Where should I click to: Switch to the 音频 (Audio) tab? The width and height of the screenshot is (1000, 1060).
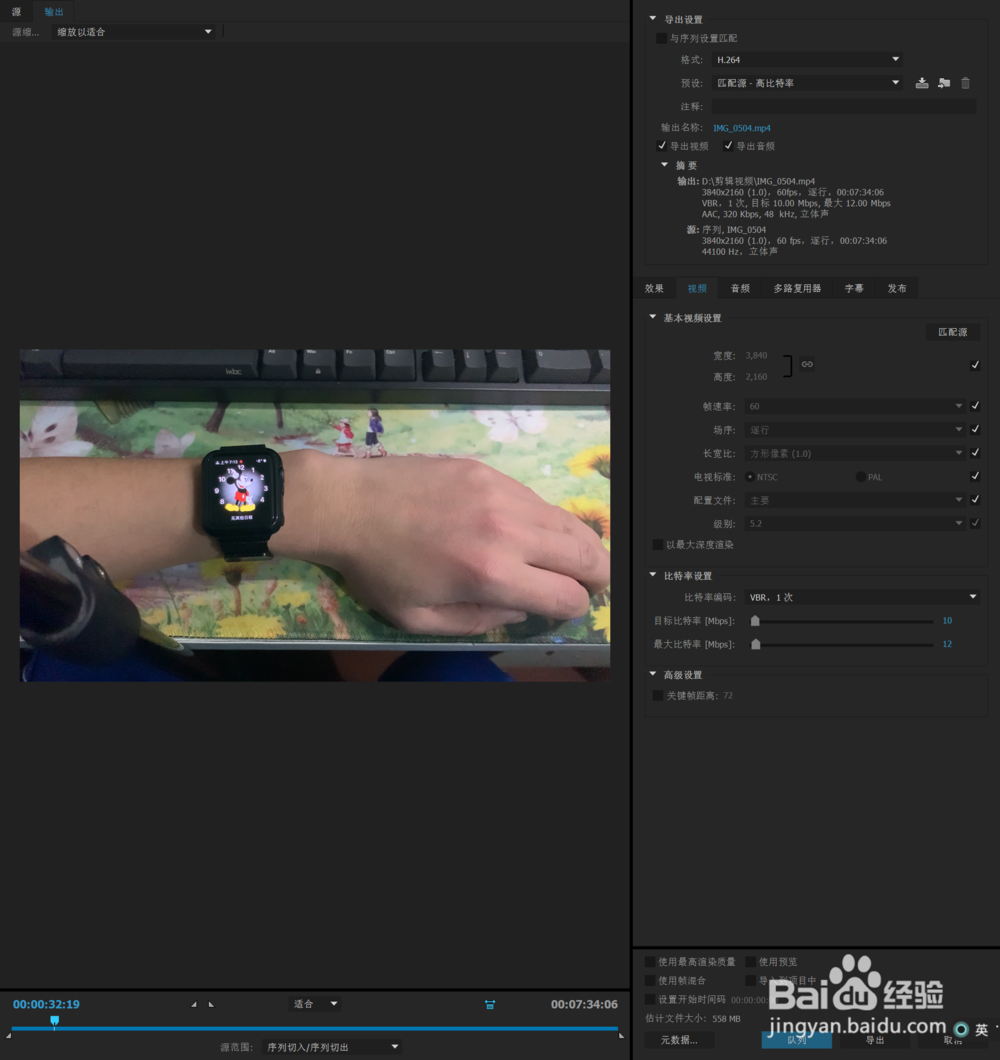point(739,288)
